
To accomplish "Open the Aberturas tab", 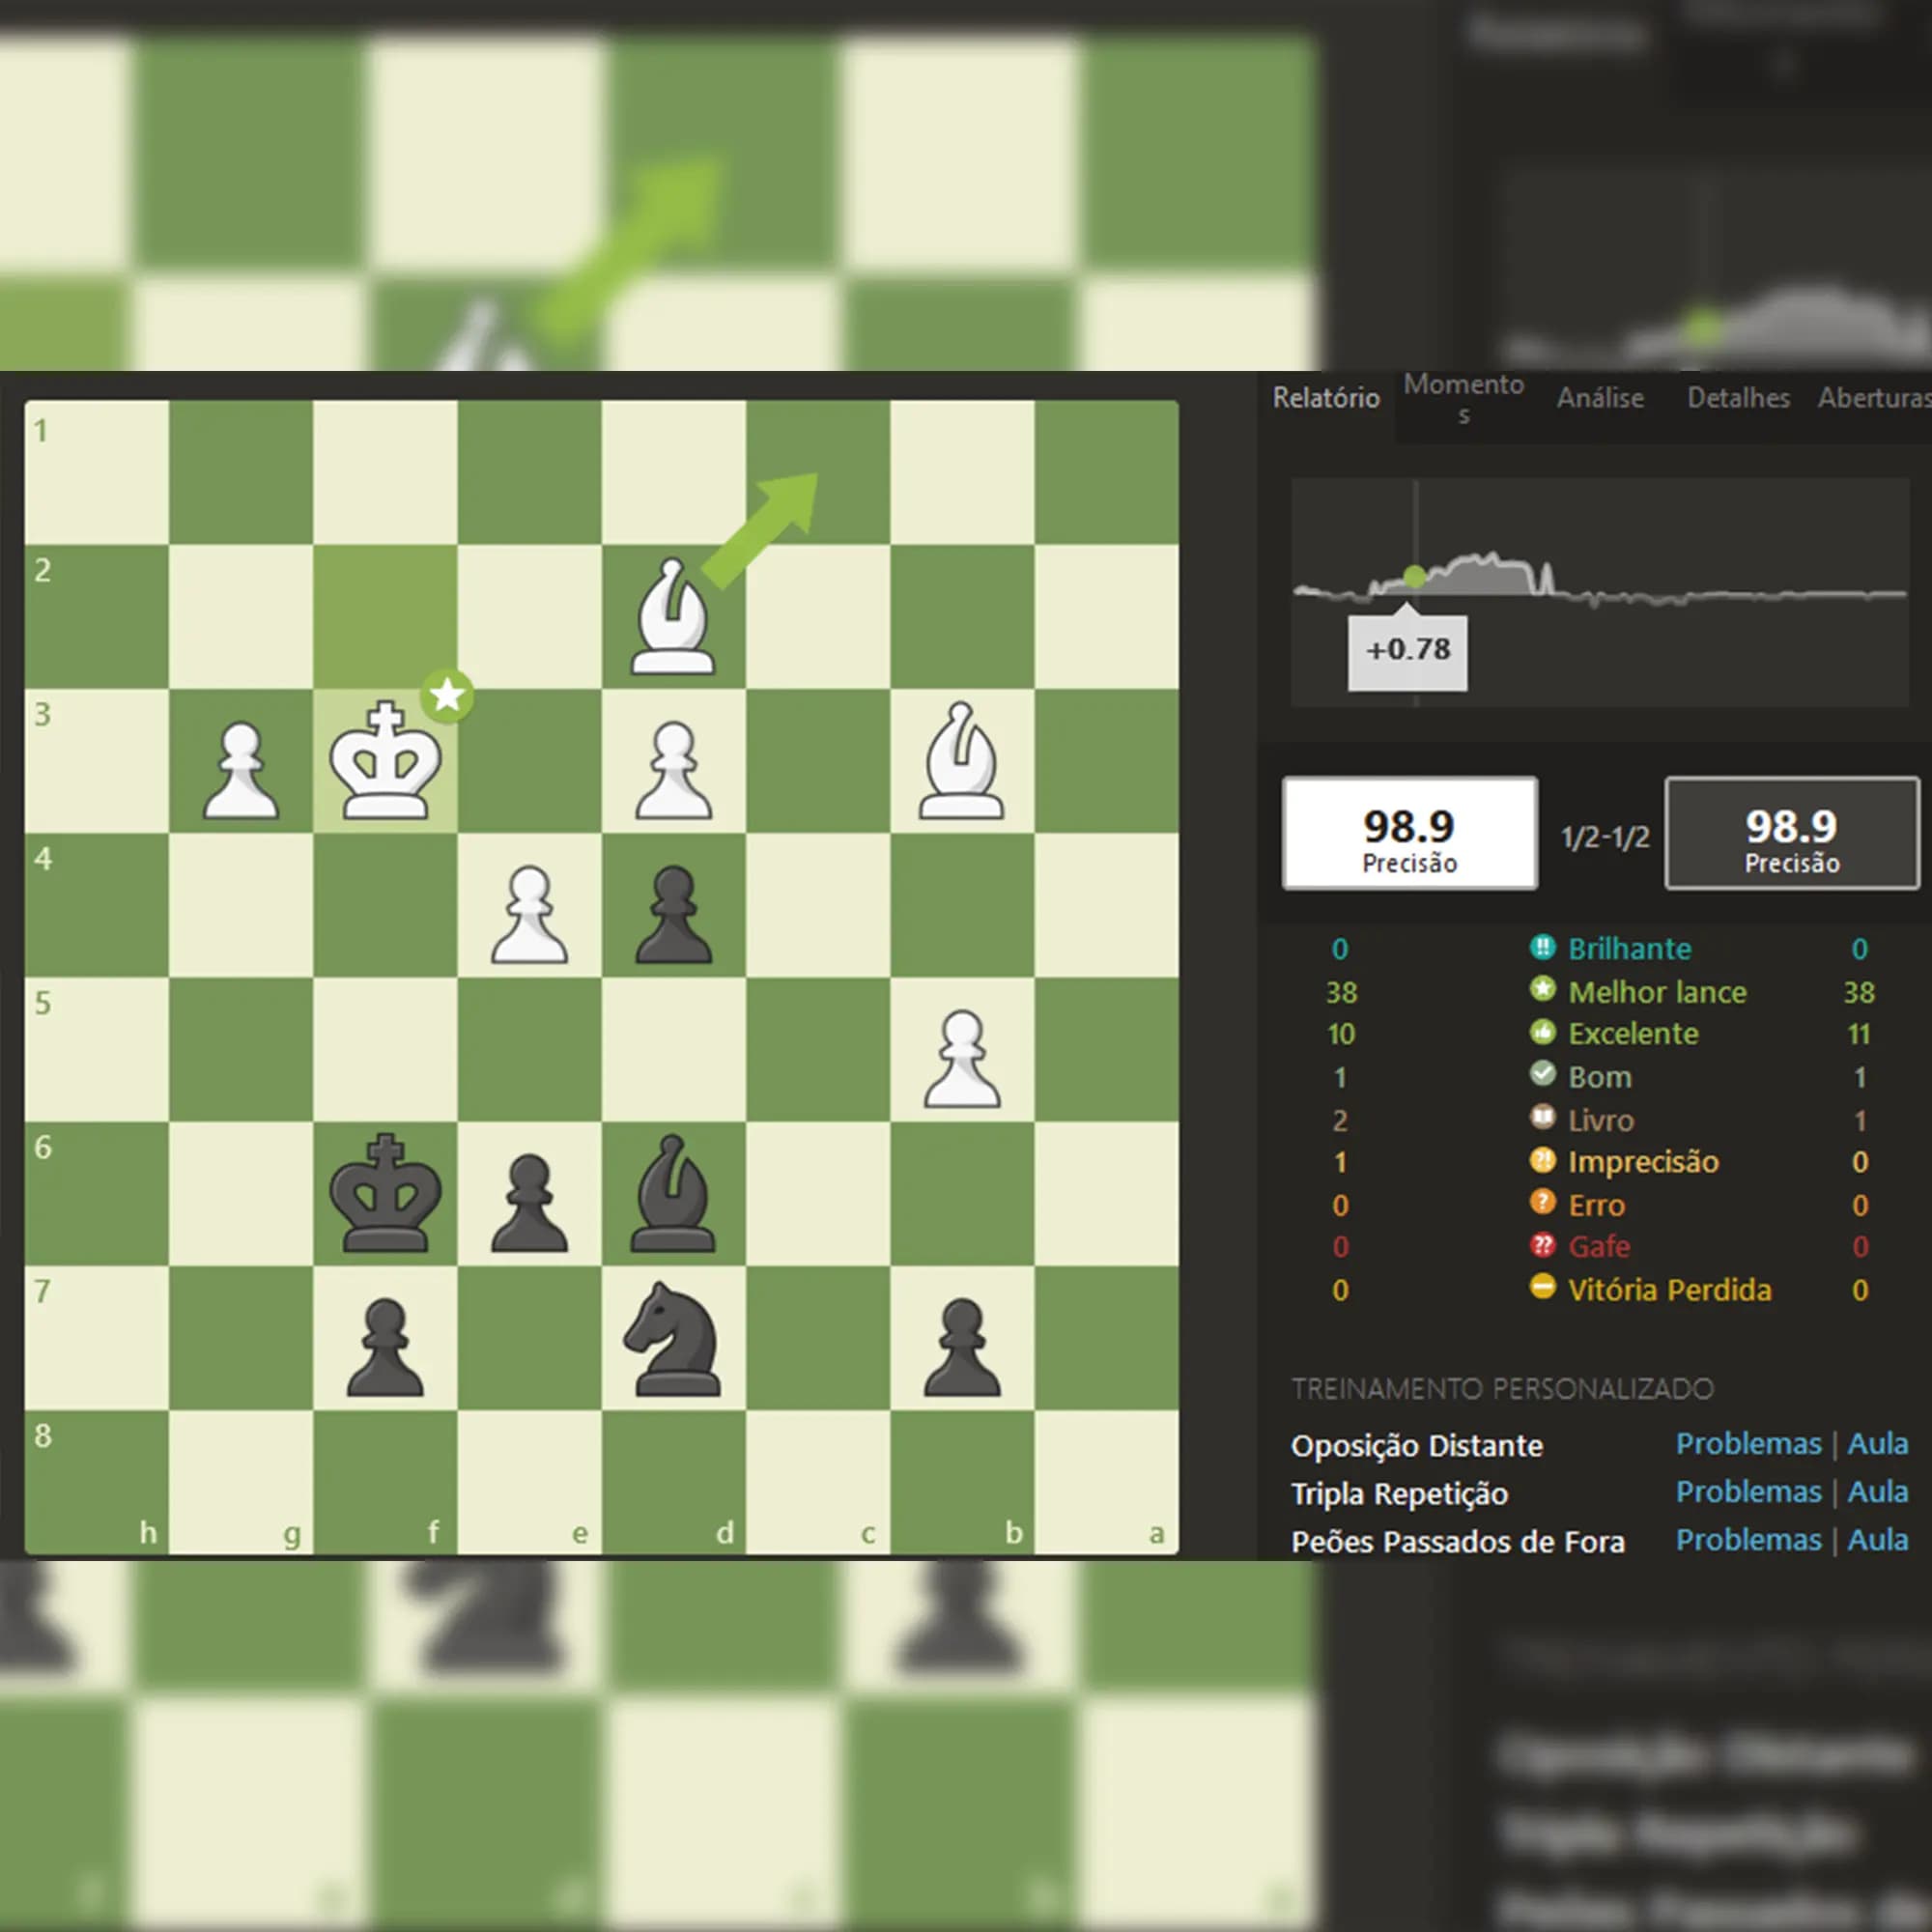I will (1874, 398).
